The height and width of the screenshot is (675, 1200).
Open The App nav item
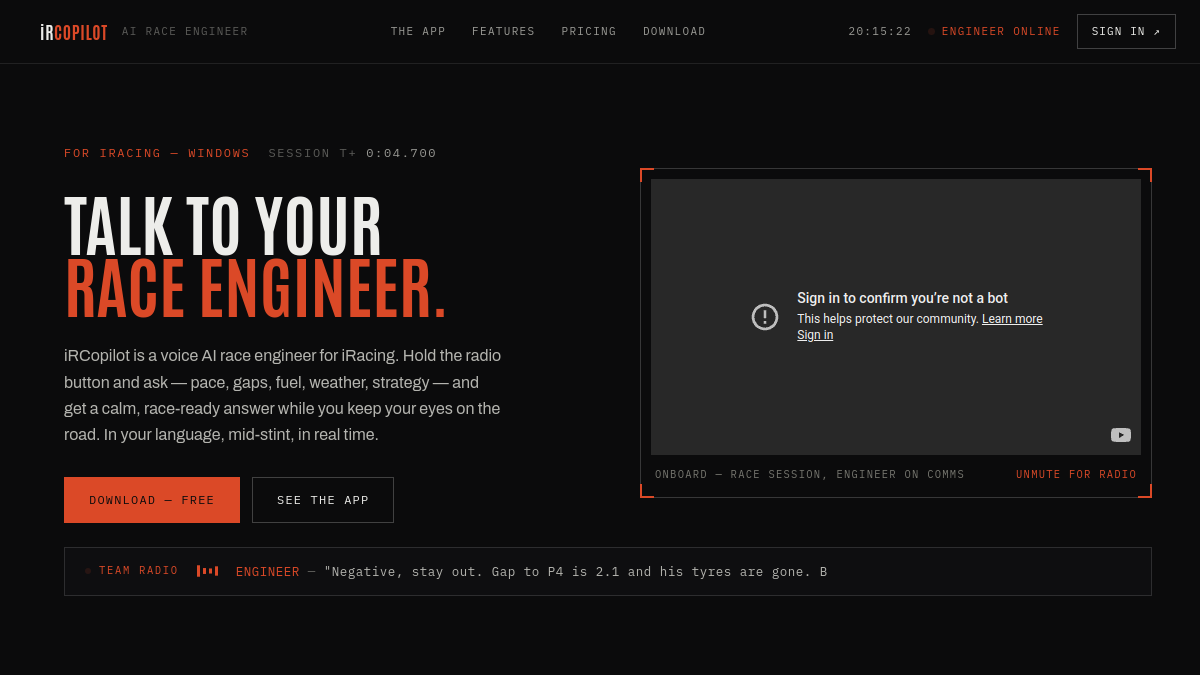[x=418, y=32]
